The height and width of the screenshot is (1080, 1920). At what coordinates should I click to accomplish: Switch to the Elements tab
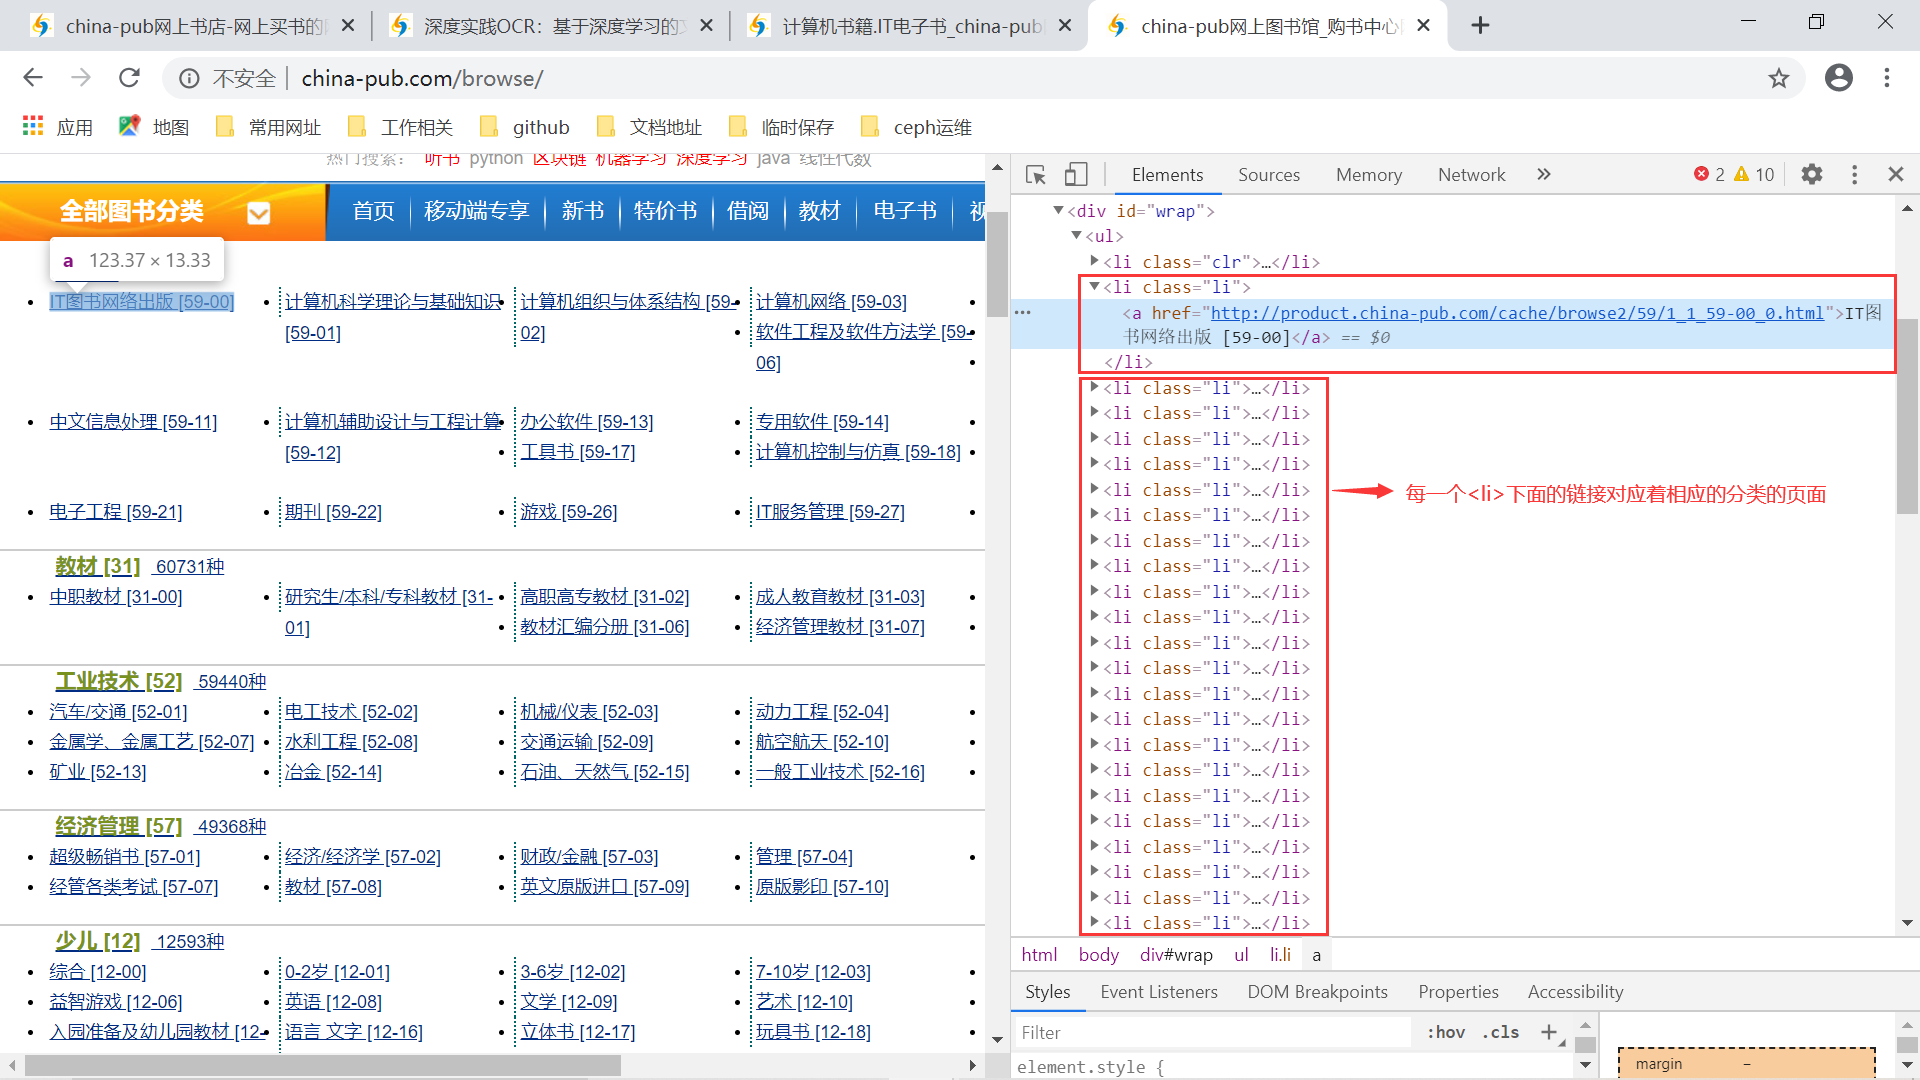coord(1167,175)
